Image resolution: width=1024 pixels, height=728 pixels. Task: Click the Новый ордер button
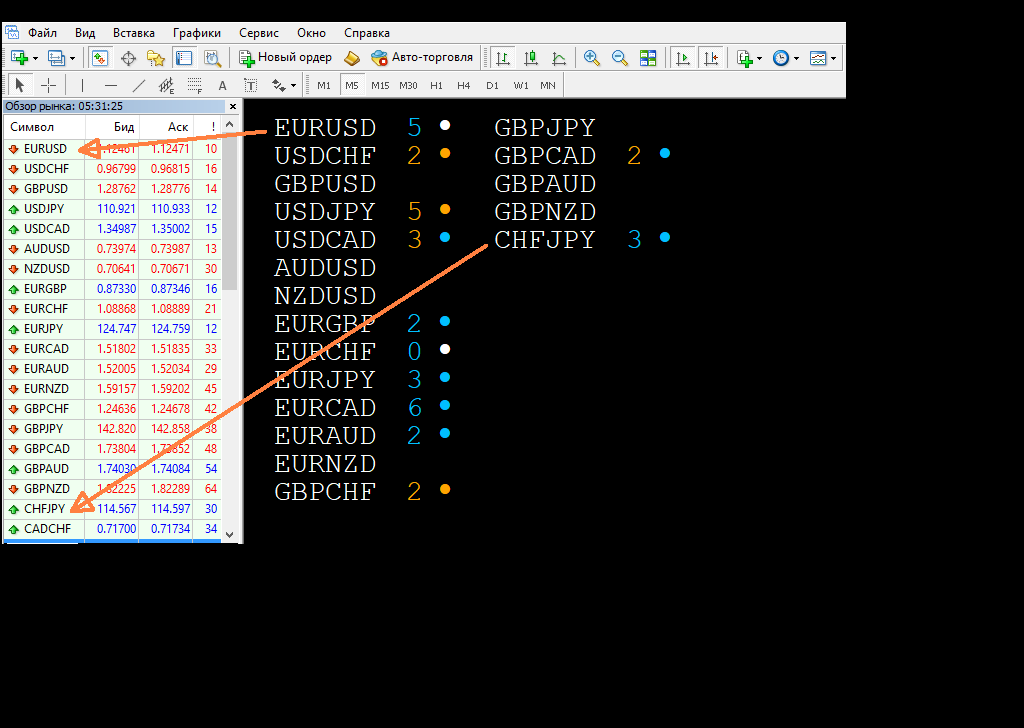tap(285, 57)
